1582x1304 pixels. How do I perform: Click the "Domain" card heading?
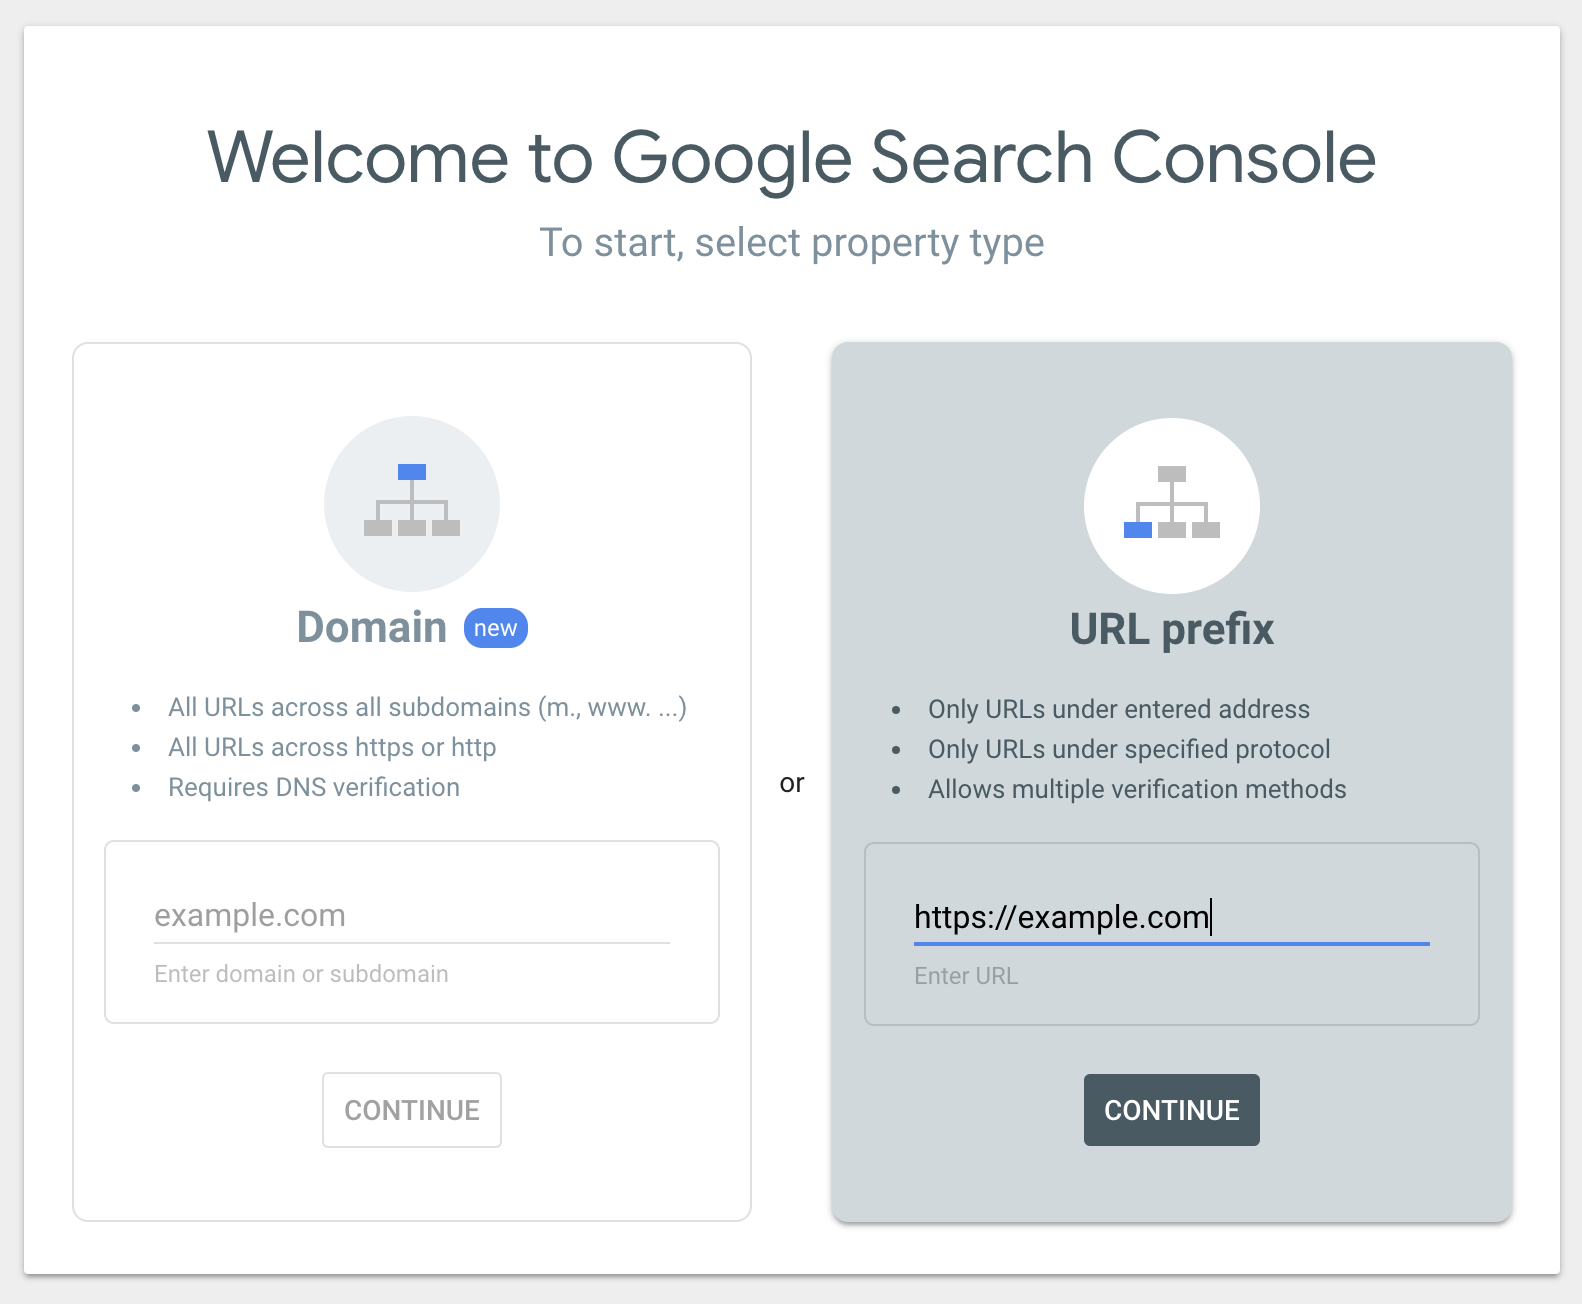pyautogui.click(x=371, y=628)
